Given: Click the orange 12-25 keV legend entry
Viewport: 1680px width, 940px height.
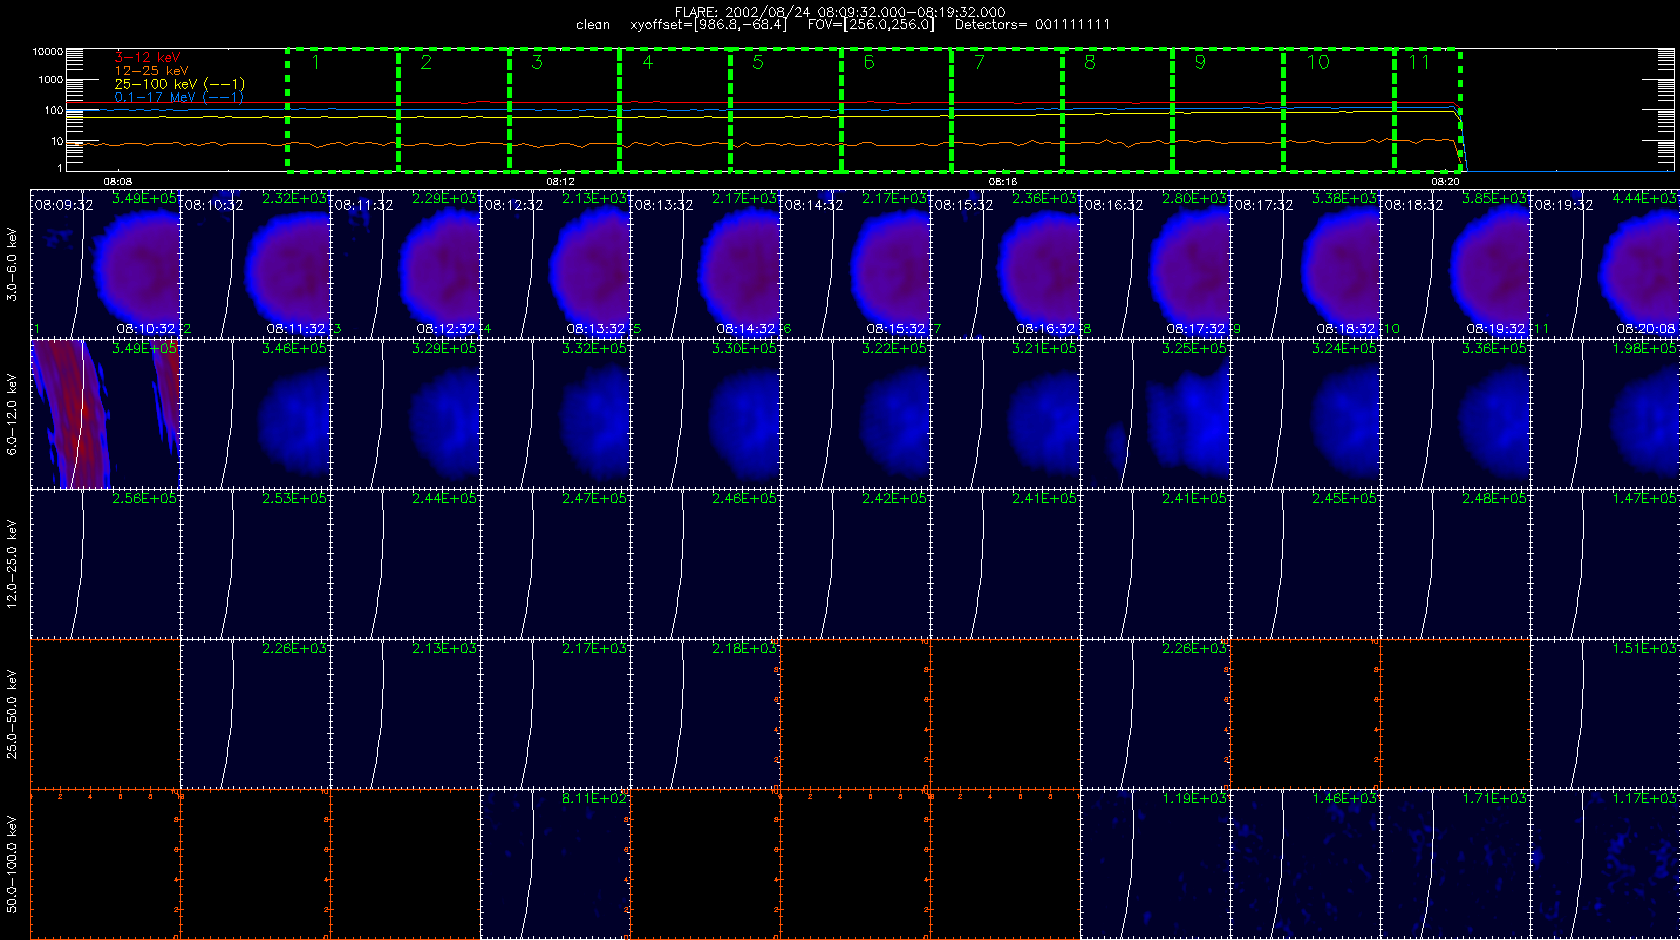Looking at the screenshot, I should pos(151,71).
